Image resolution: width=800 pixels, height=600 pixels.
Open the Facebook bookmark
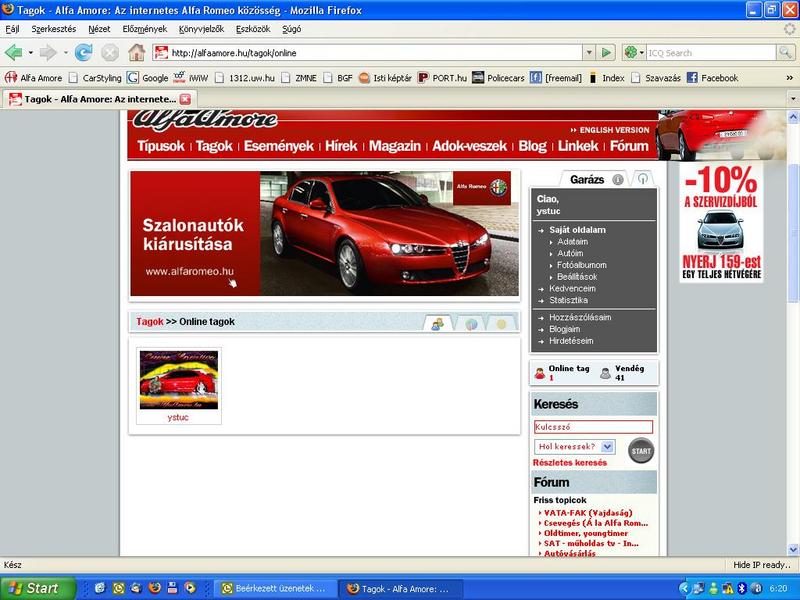pyautogui.click(x=712, y=78)
